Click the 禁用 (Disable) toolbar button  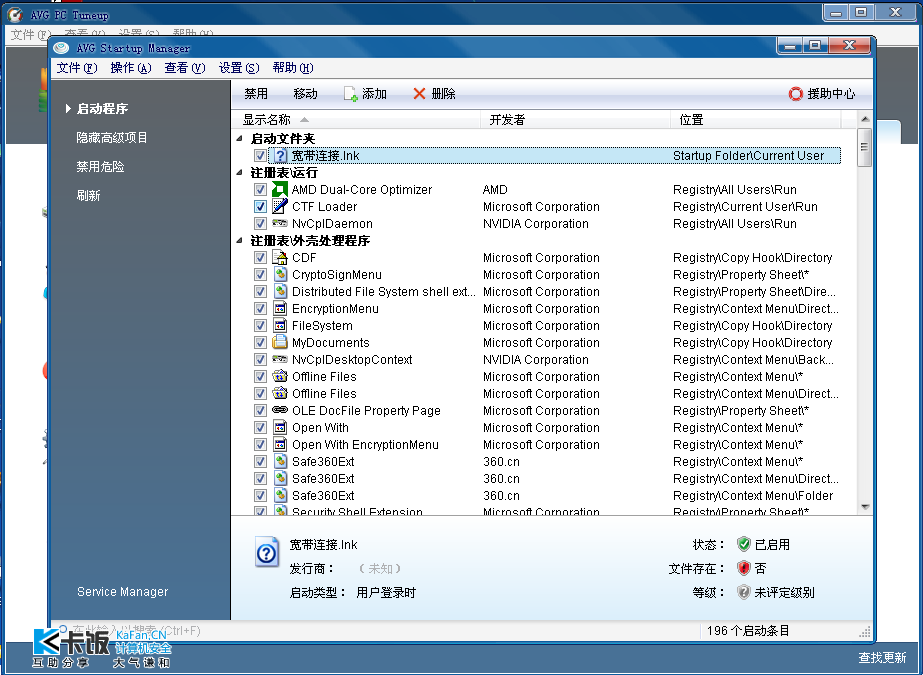click(256, 94)
